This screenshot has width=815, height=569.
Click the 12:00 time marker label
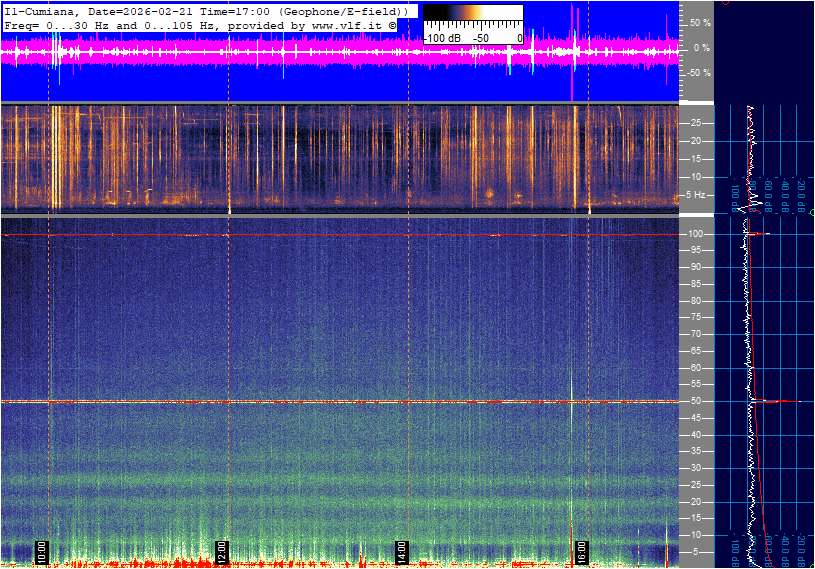tap(222, 551)
